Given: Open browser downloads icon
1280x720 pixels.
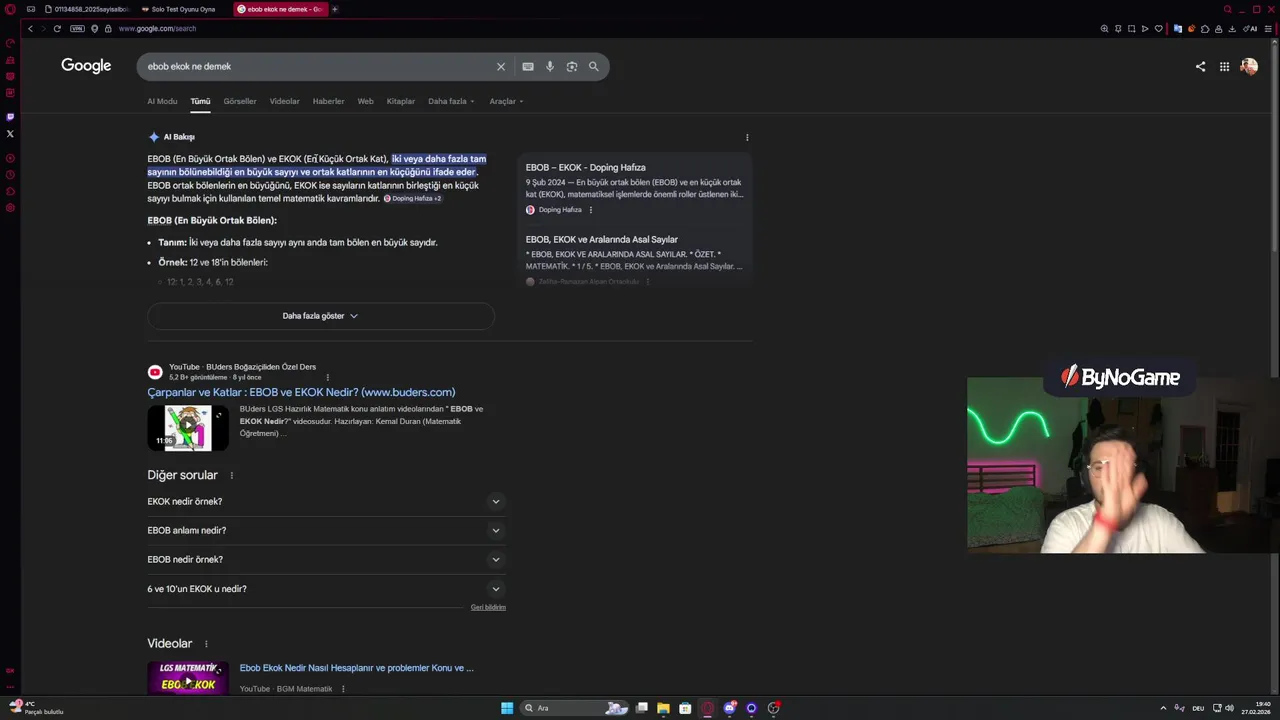Looking at the screenshot, I should click(1233, 29).
